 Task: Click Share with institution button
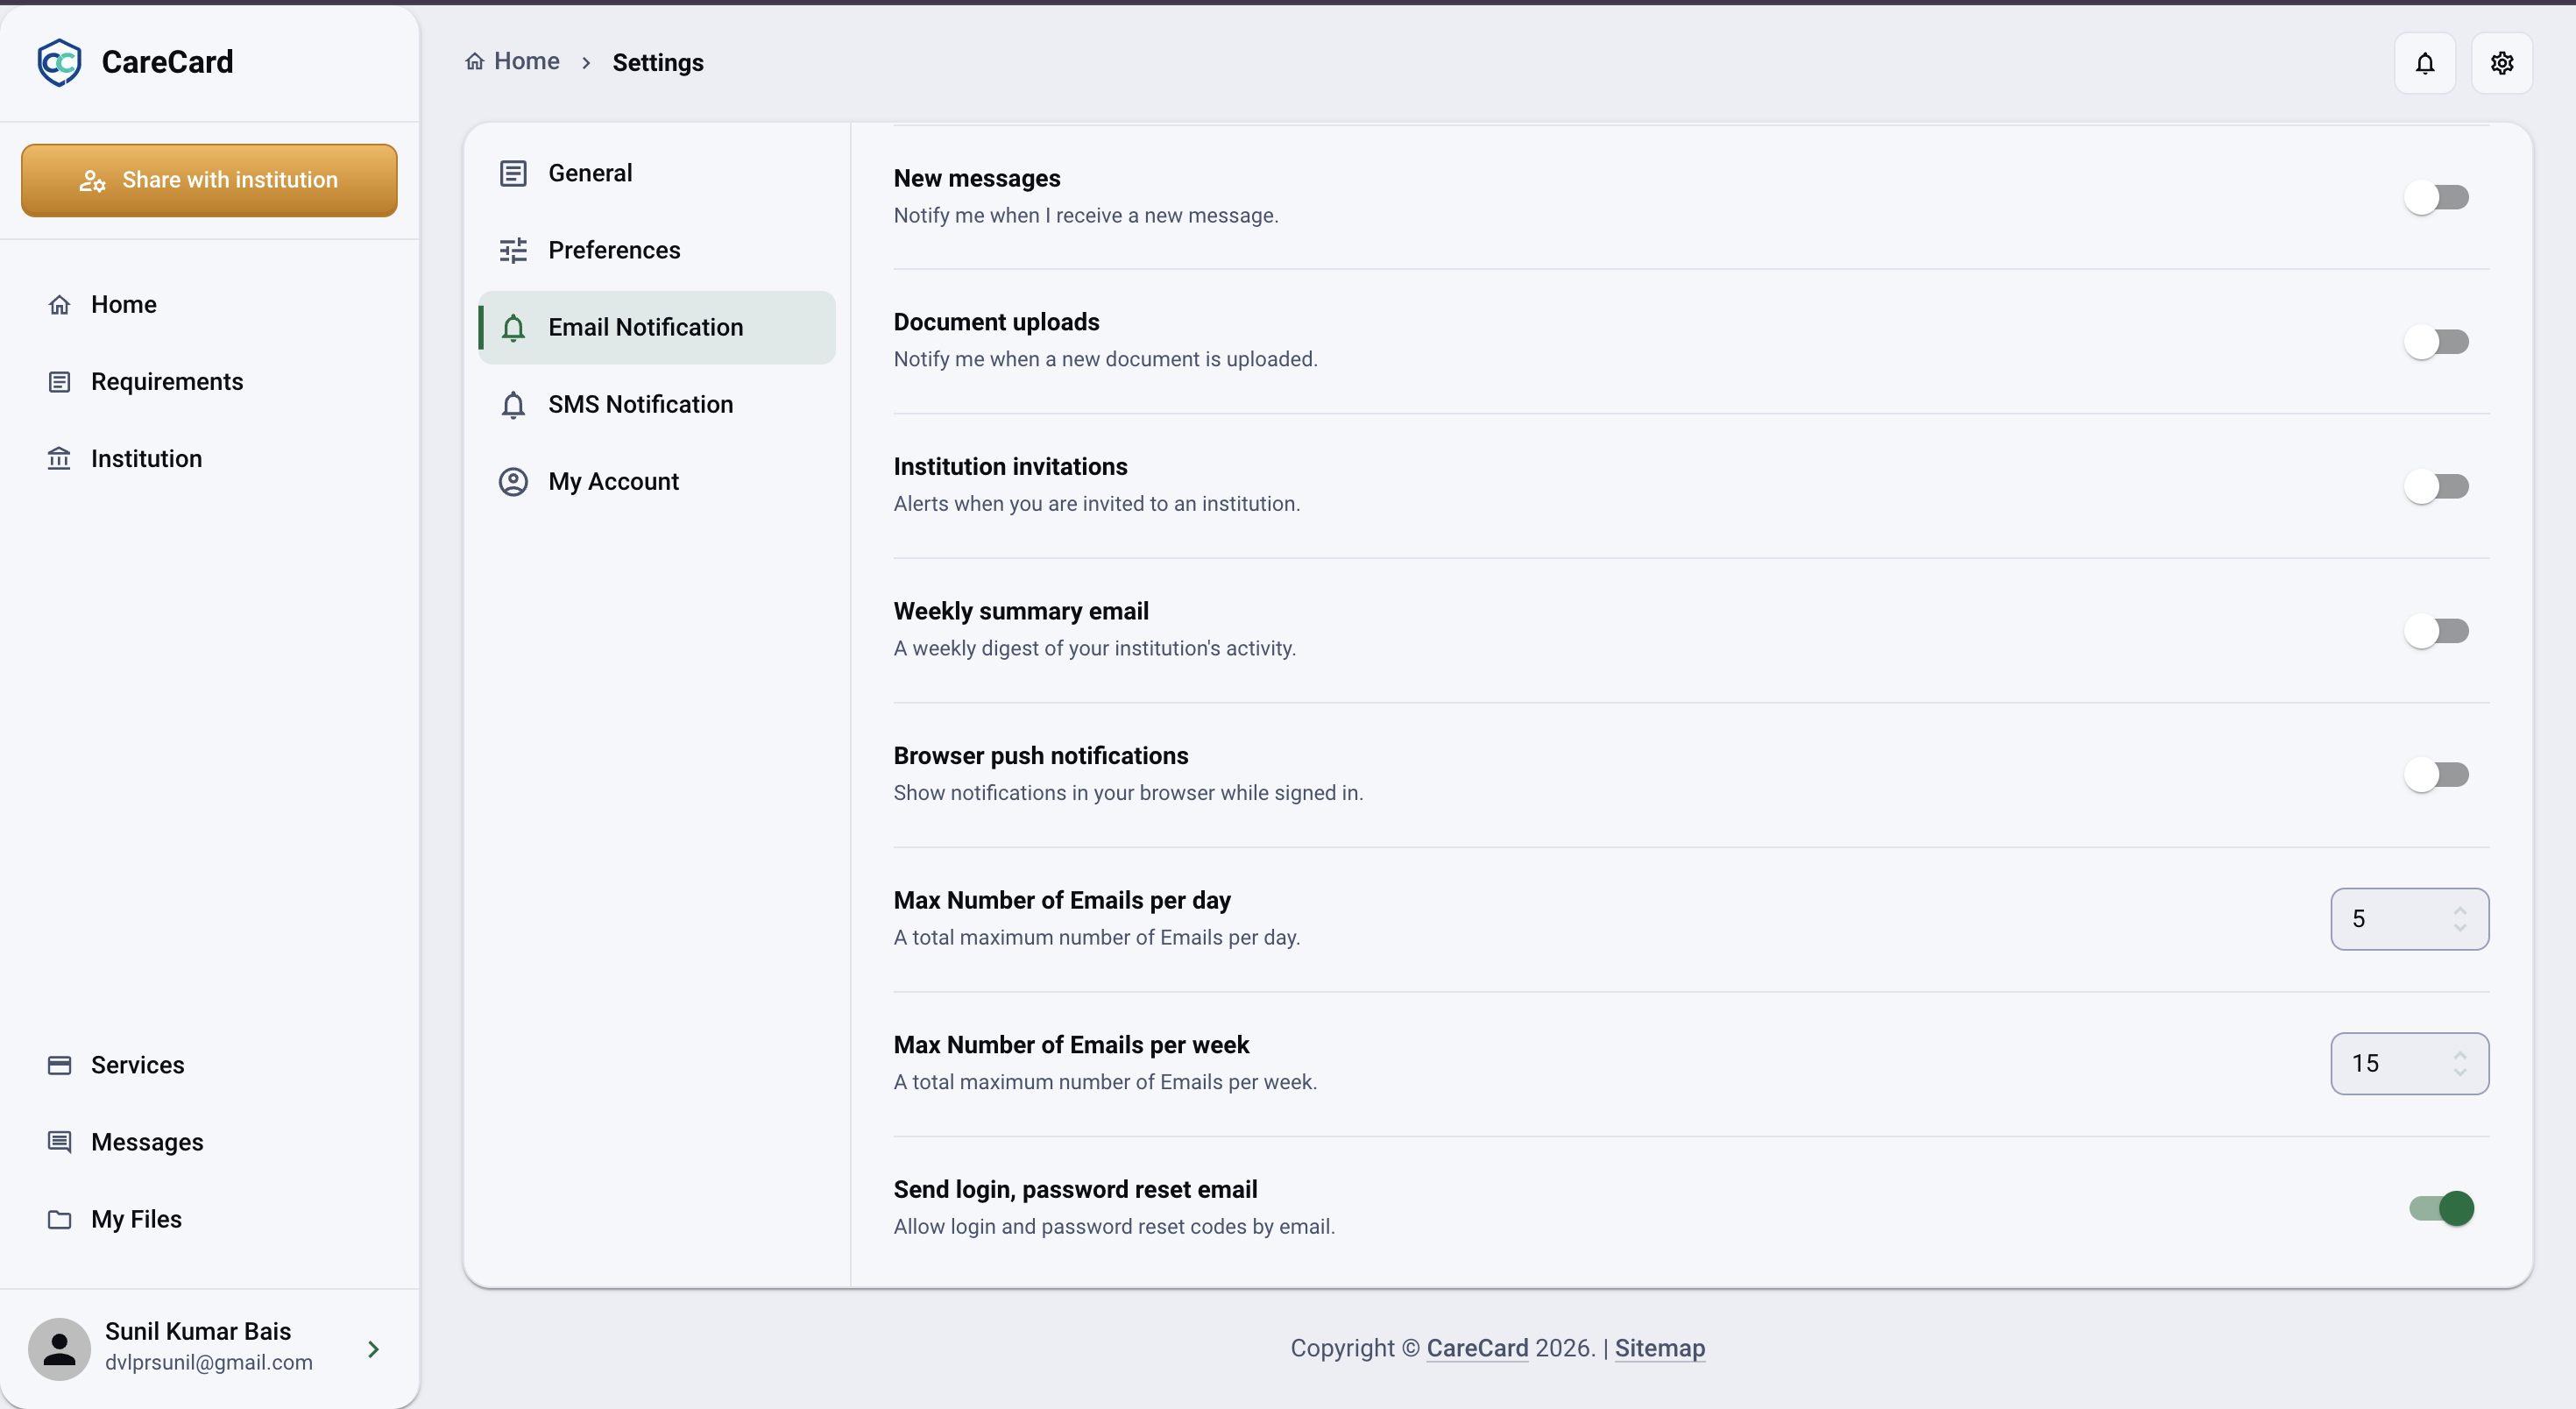209,180
